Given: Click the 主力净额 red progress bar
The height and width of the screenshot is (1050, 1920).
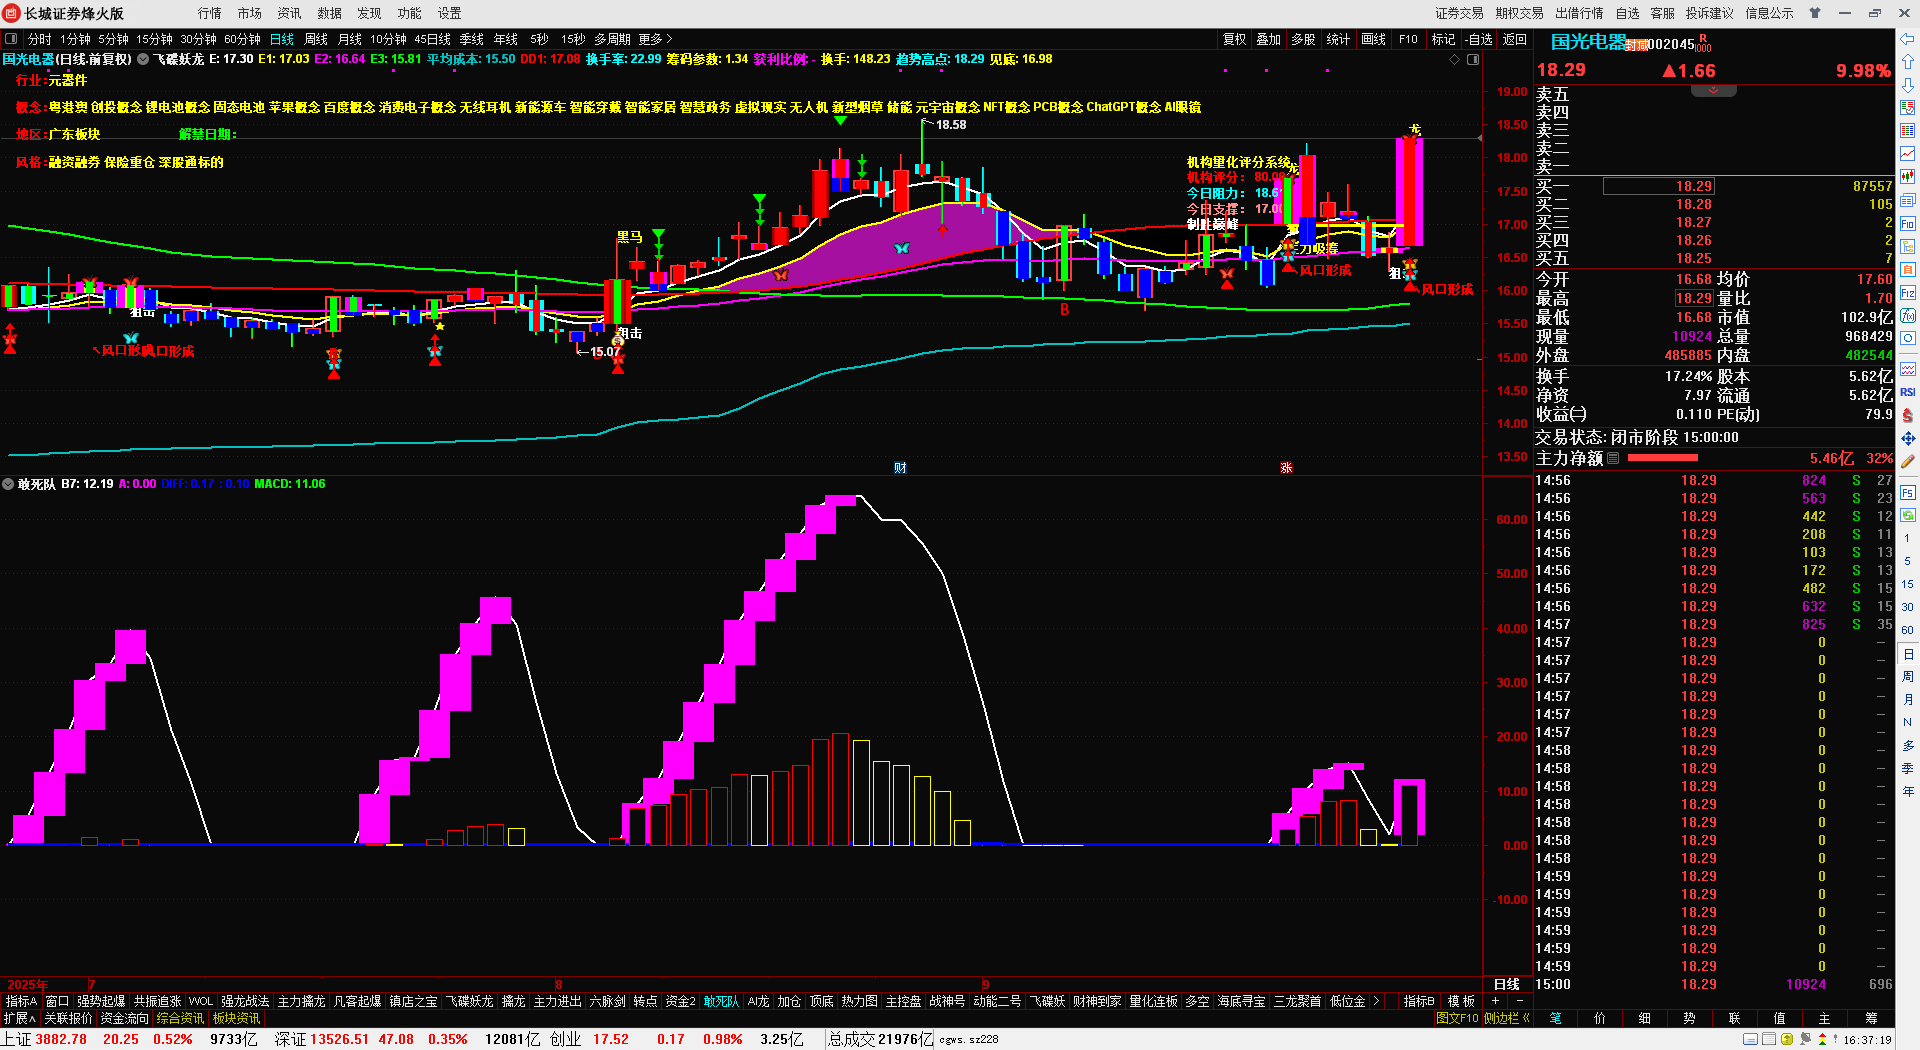Looking at the screenshot, I should click(1663, 458).
